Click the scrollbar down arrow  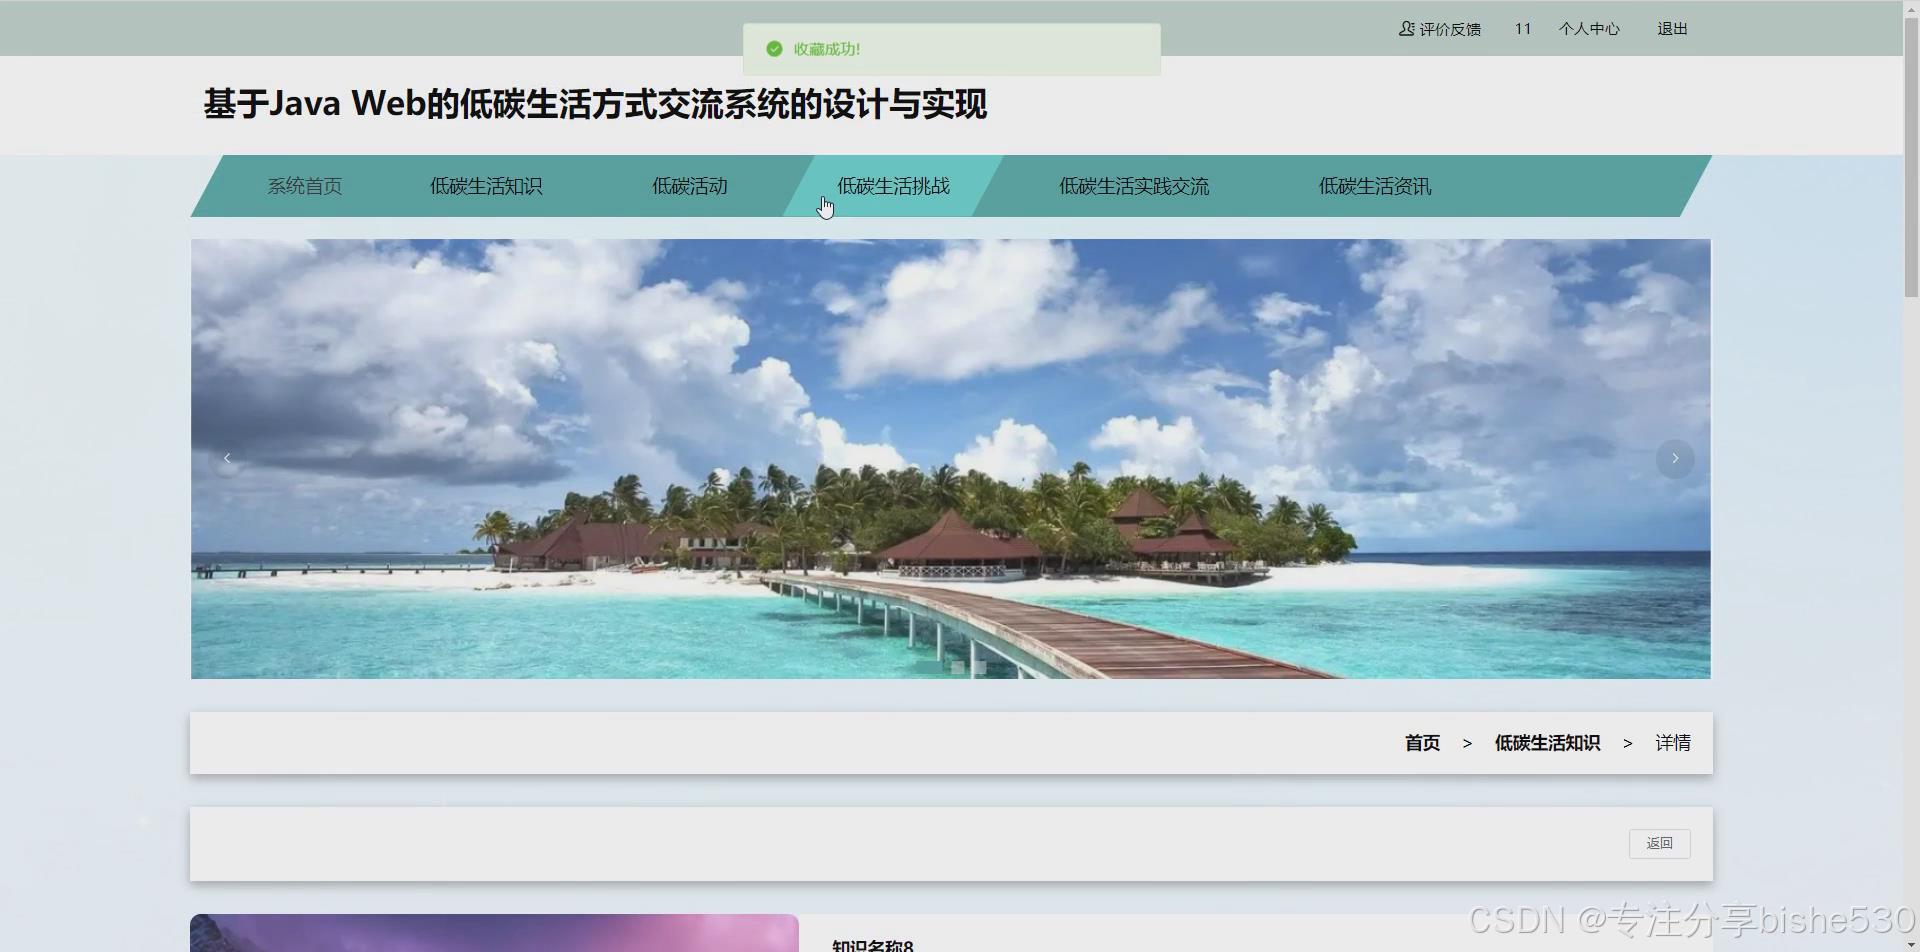(x=1908, y=941)
